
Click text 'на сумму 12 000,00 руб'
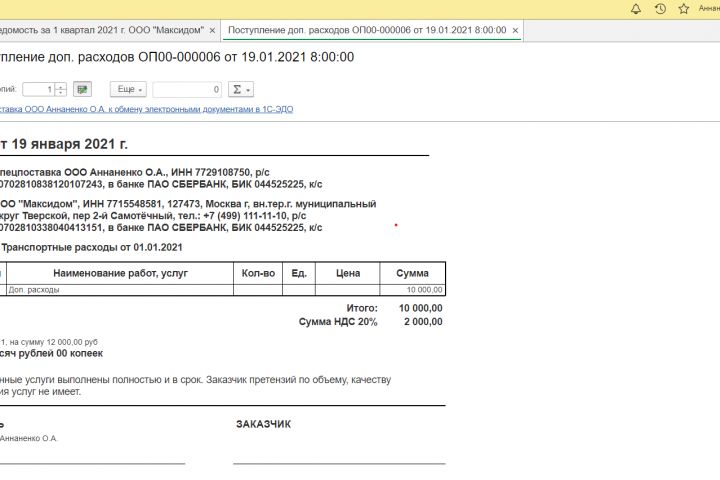54,342
